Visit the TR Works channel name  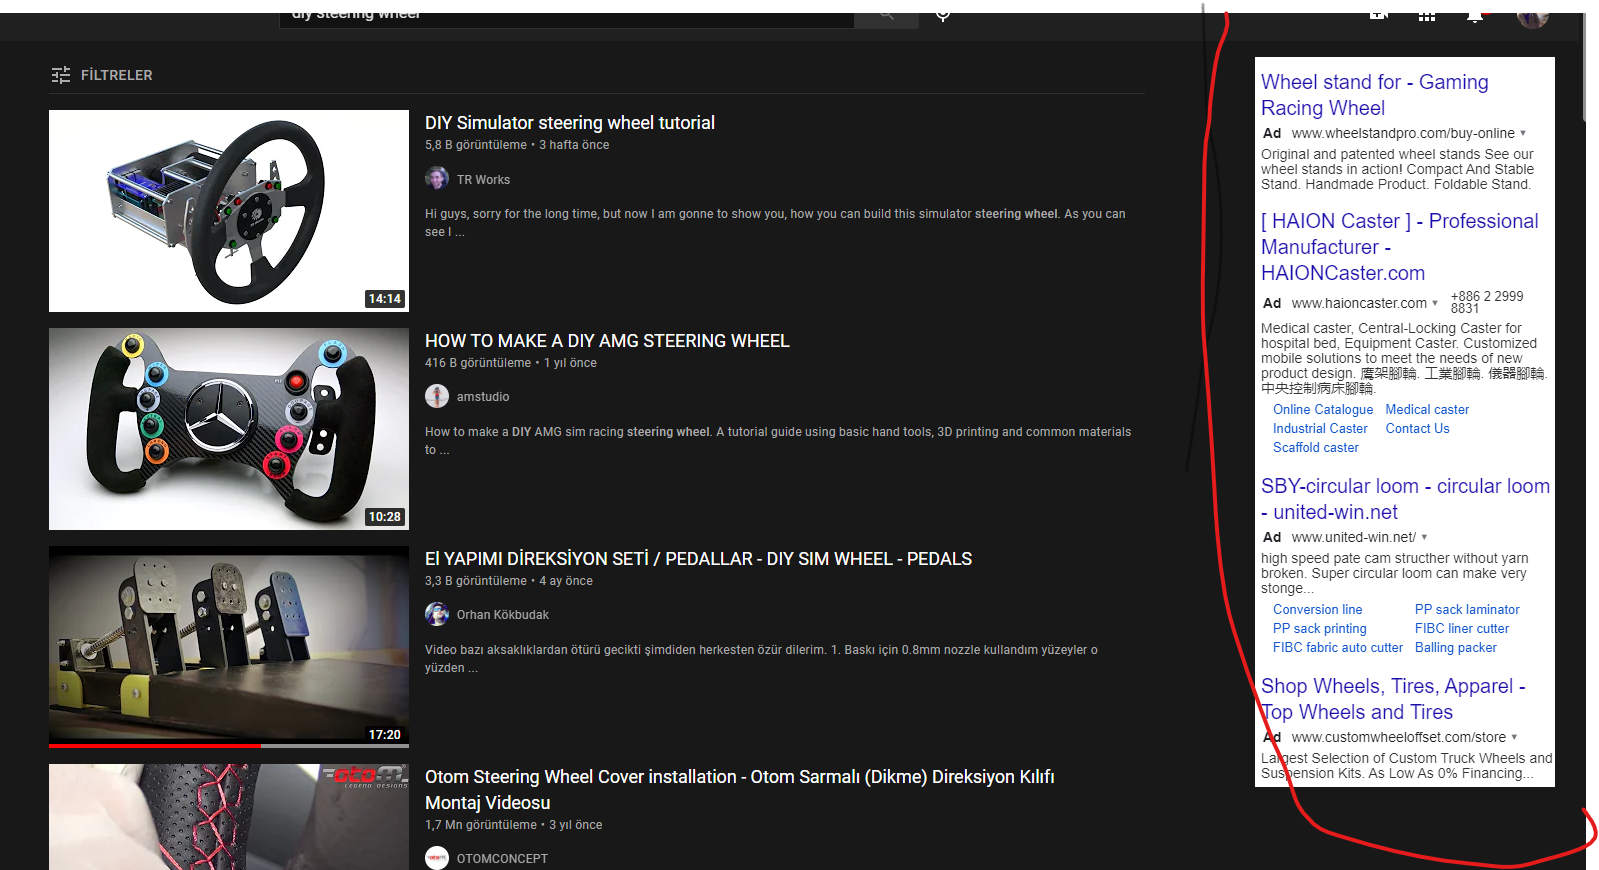pos(483,180)
